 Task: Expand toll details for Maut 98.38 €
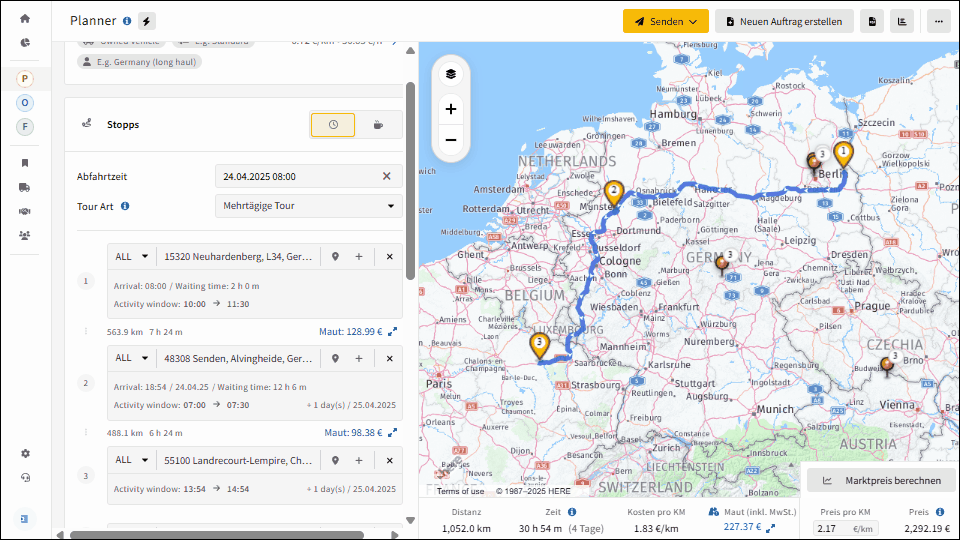pyautogui.click(x=392, y=432)
